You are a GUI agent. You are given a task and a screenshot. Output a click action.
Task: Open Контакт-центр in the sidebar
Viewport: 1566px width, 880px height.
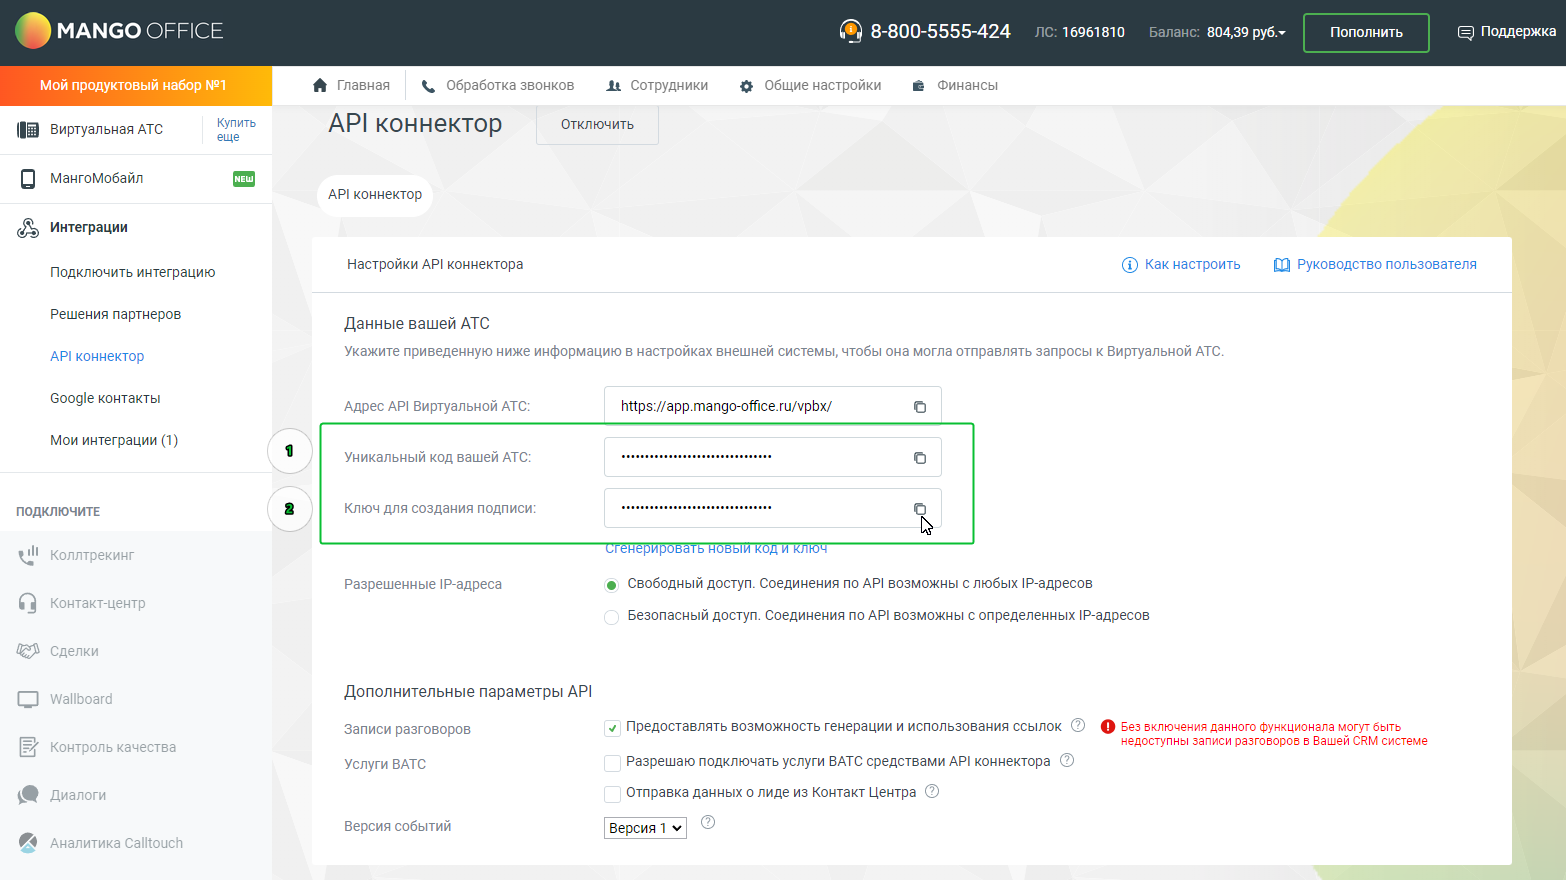[97, 603]
